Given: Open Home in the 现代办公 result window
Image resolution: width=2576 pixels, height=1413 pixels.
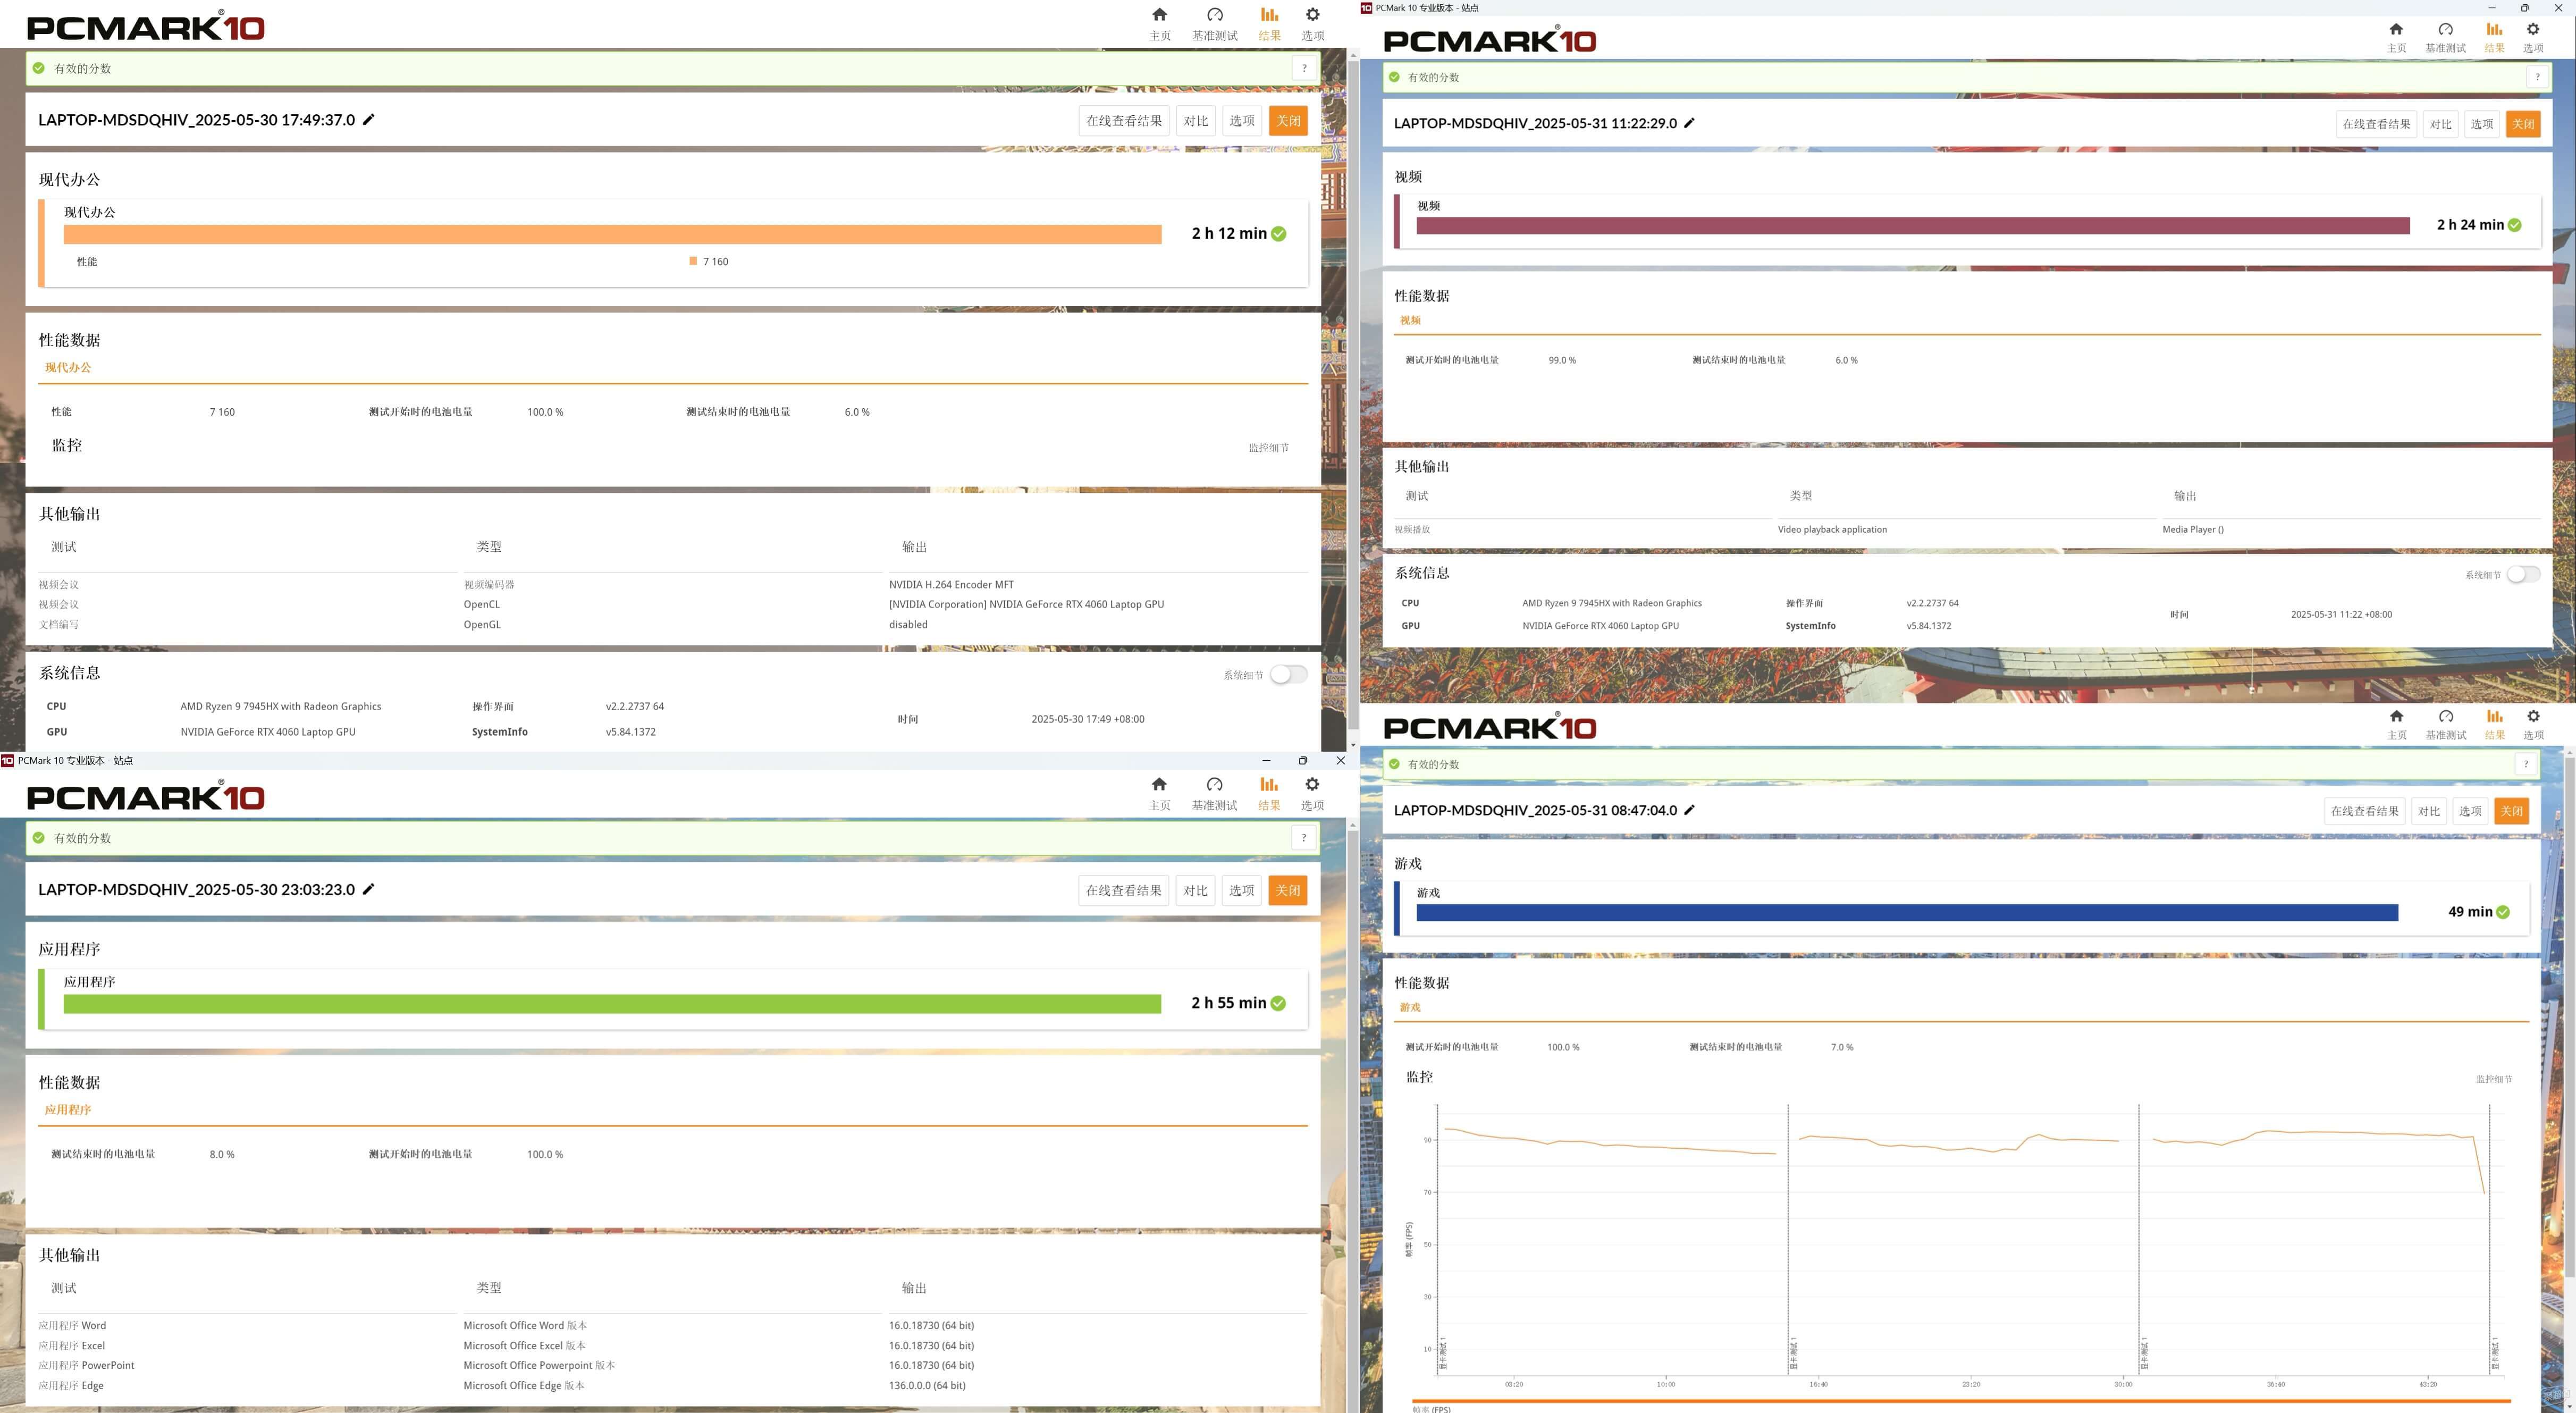Looking at the screenshot, I should (1159, 24).
